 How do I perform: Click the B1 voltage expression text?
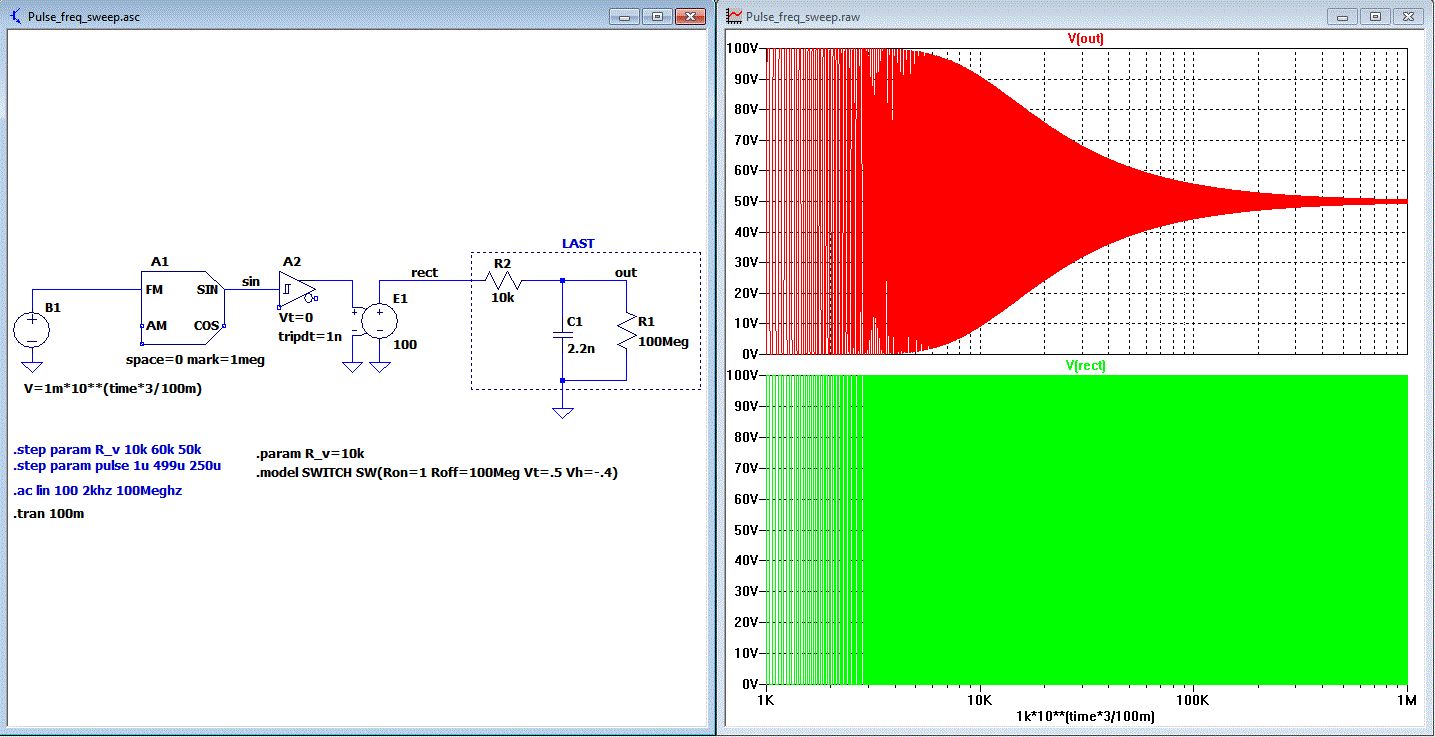[x=112, y=388]
